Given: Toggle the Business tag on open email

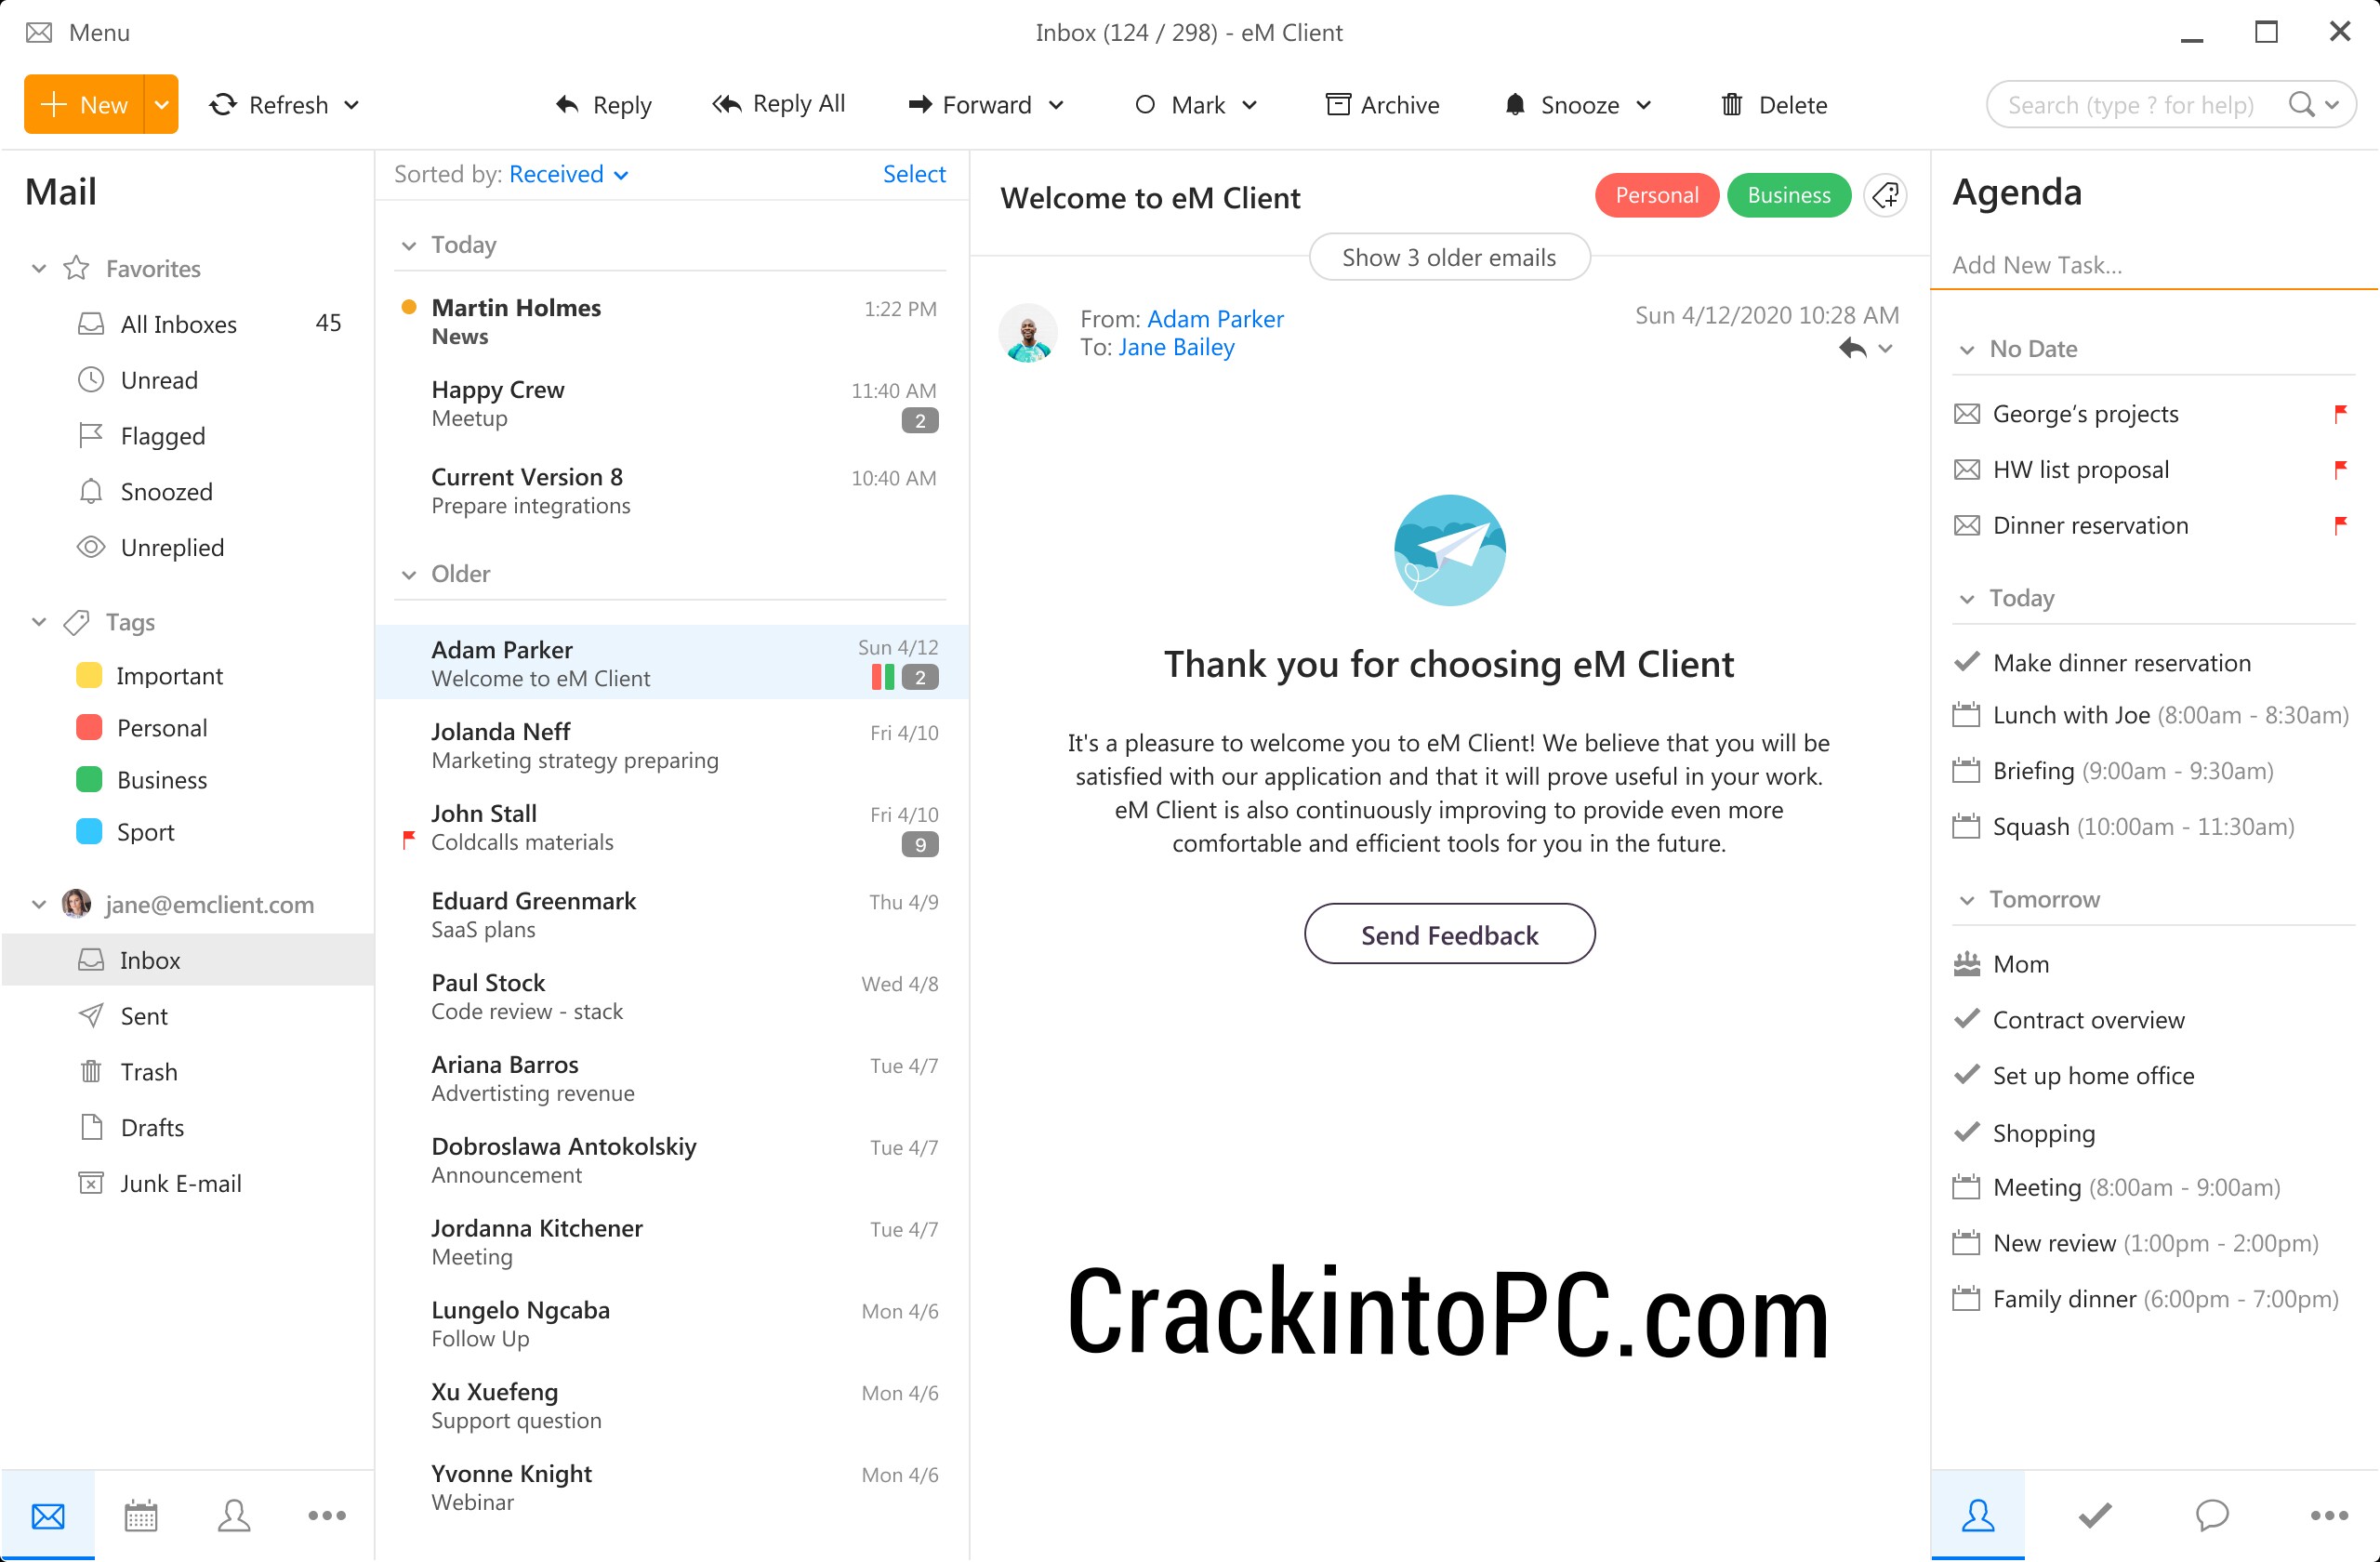Looking at the screenshot, I should 1788,195.
